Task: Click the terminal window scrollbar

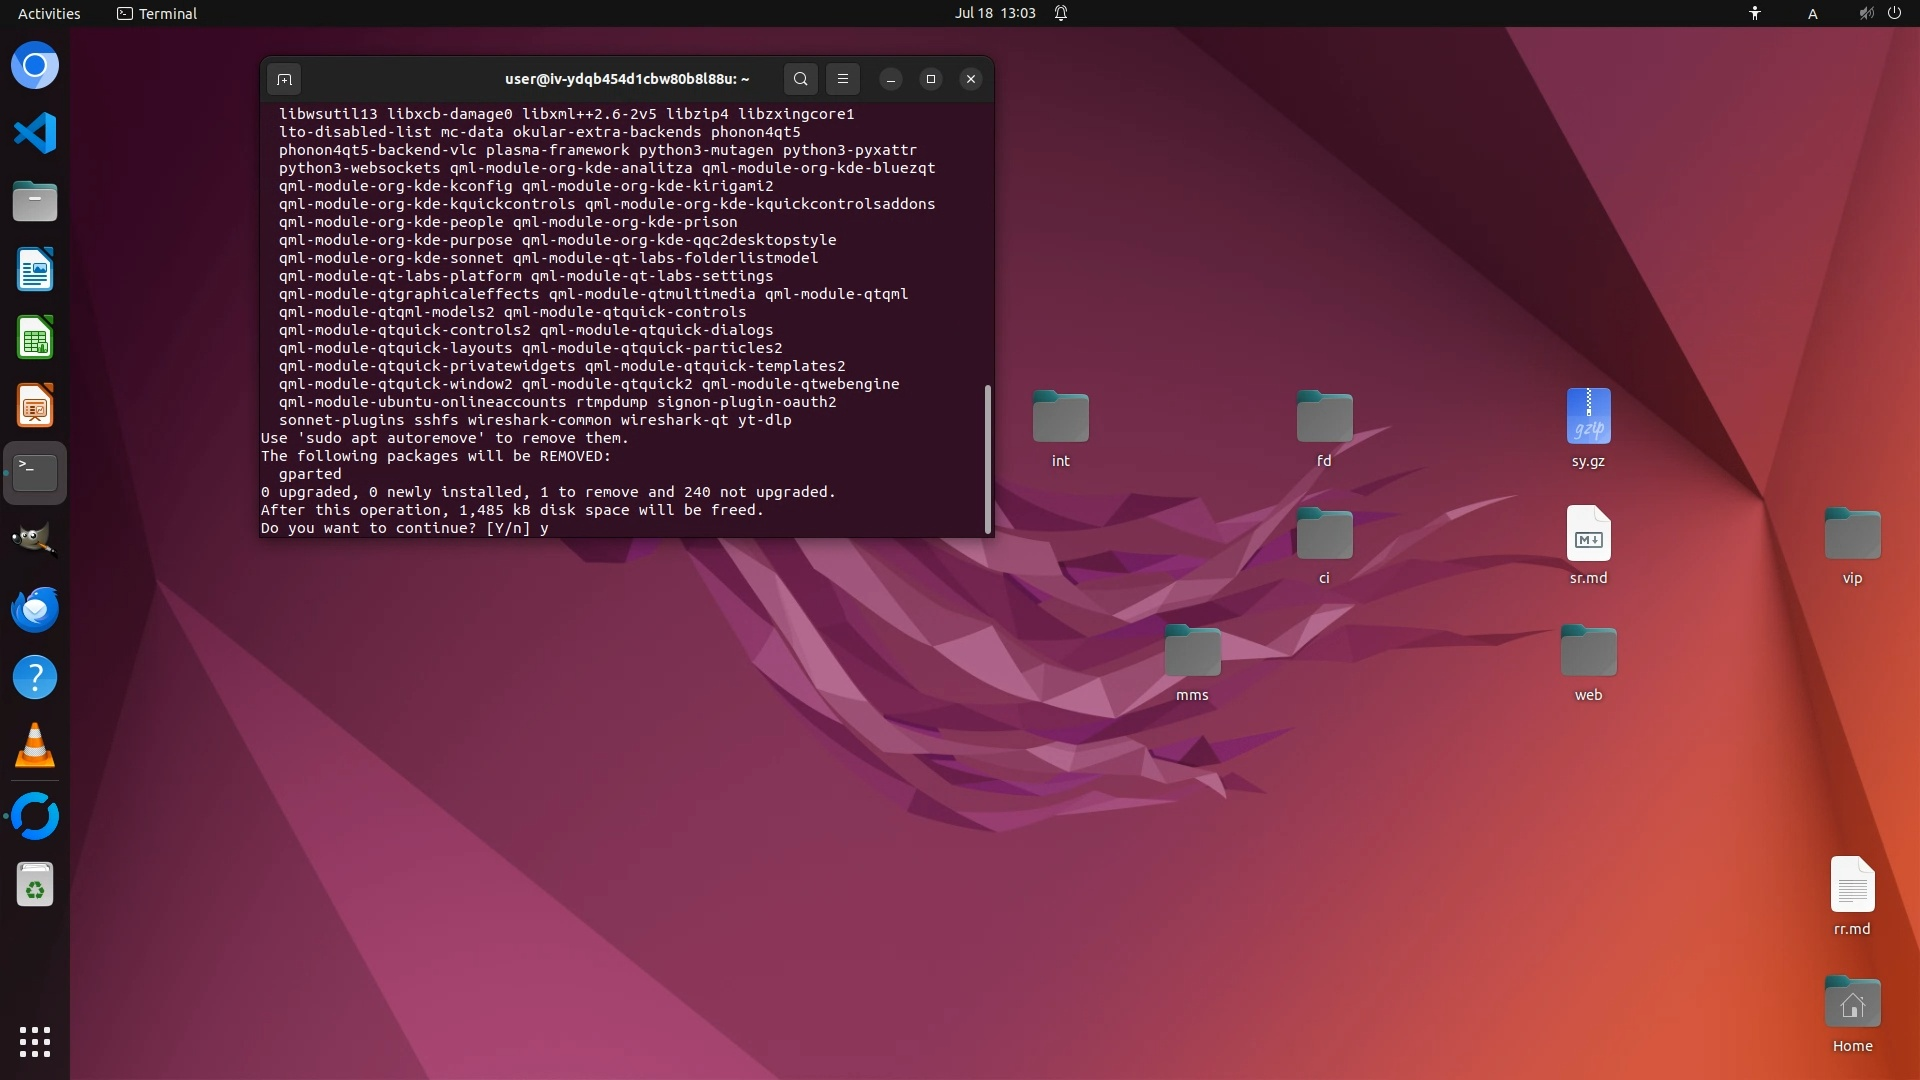Action: point(988,458)
